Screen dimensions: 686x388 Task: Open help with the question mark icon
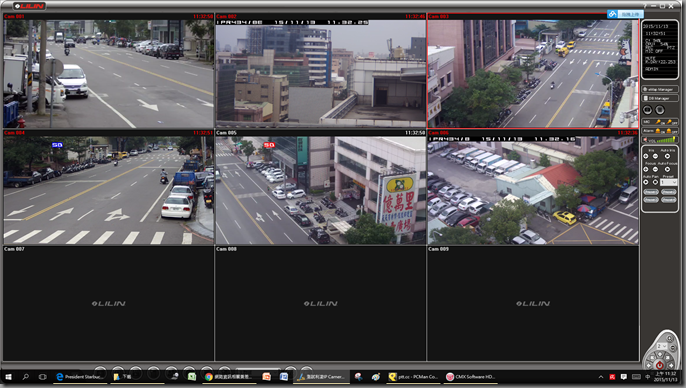645,6
